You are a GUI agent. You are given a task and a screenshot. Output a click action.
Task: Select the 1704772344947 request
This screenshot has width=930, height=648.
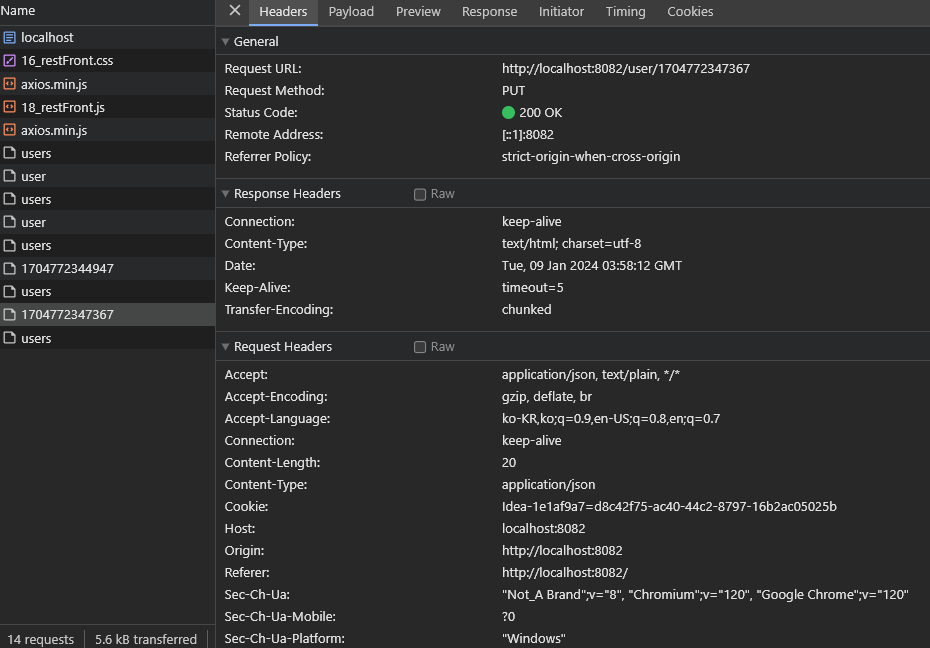click(107, 268)
